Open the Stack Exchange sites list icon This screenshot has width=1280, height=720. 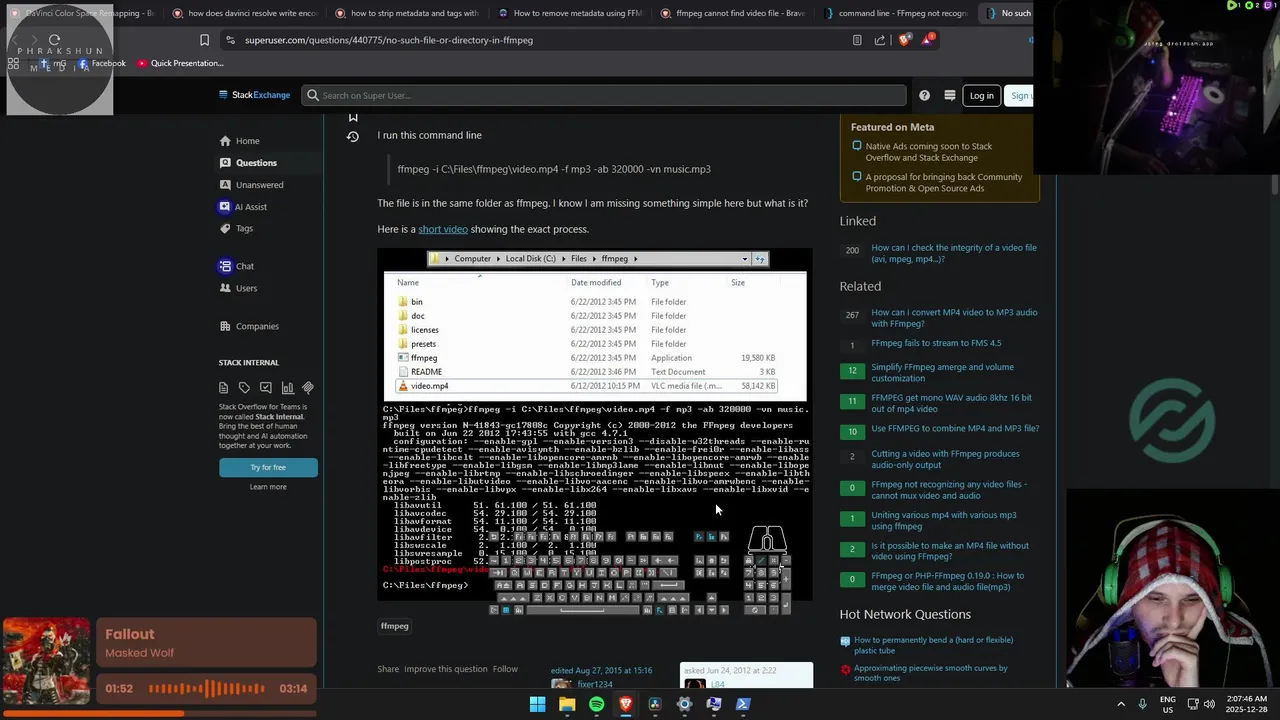[x=950, y=95]
